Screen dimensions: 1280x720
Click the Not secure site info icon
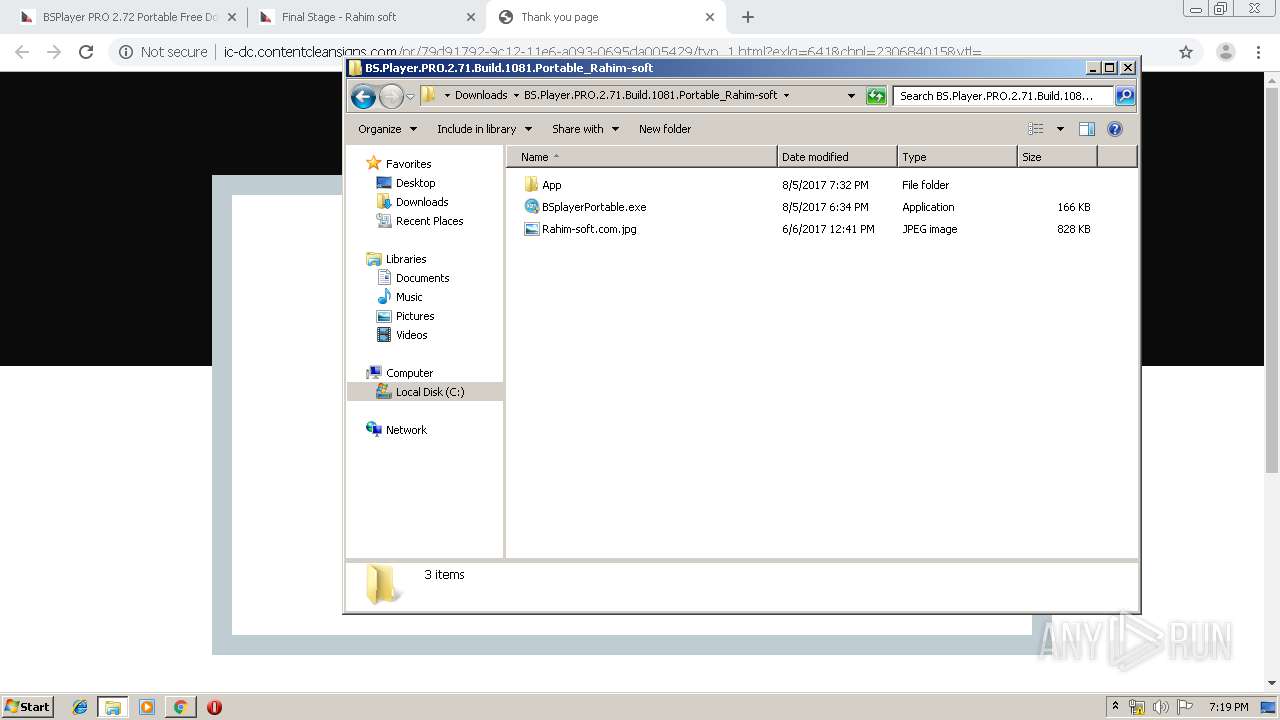[126, 52]
